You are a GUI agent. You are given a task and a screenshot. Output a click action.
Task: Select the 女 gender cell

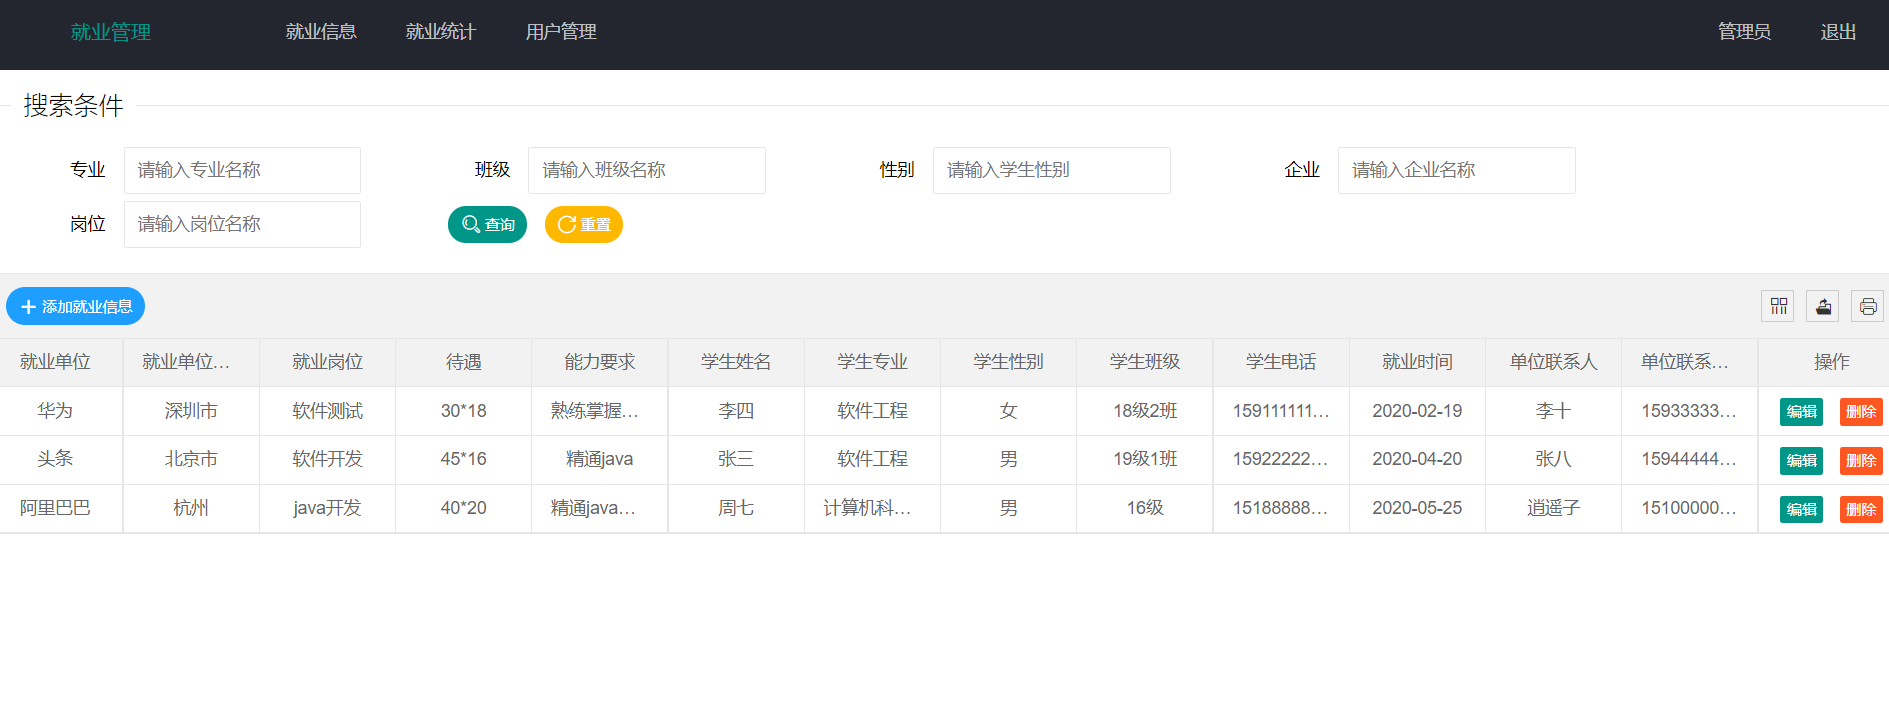(x=1008, y=411)
